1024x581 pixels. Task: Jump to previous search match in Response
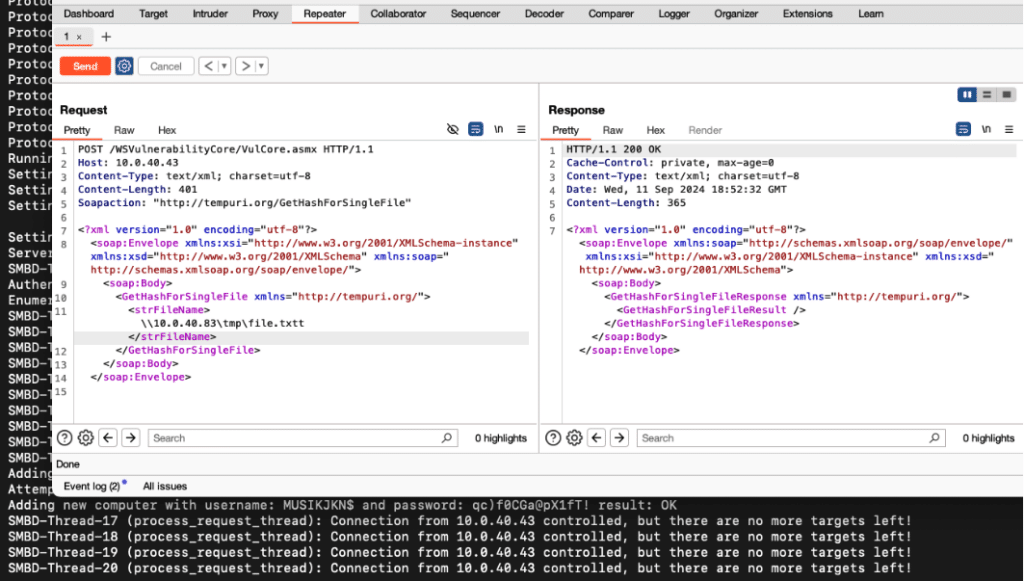pos(597,438)
